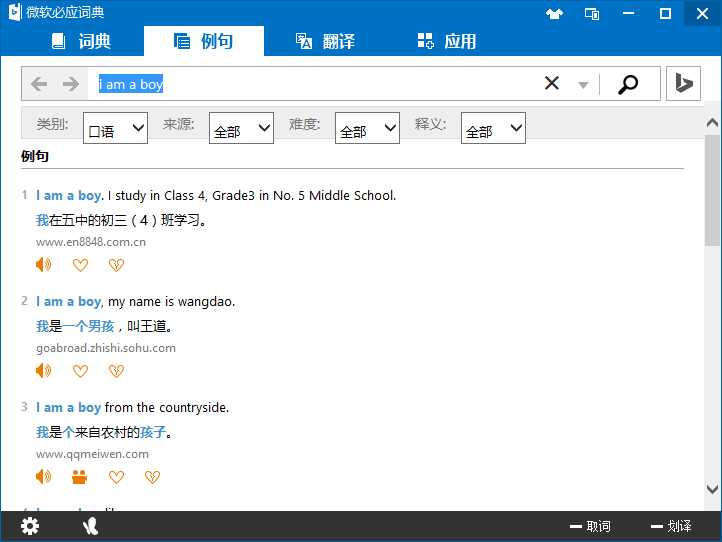Screen dimensions: 722x542
Task: Open the 词典 dictionary tab
Action: 81,41
